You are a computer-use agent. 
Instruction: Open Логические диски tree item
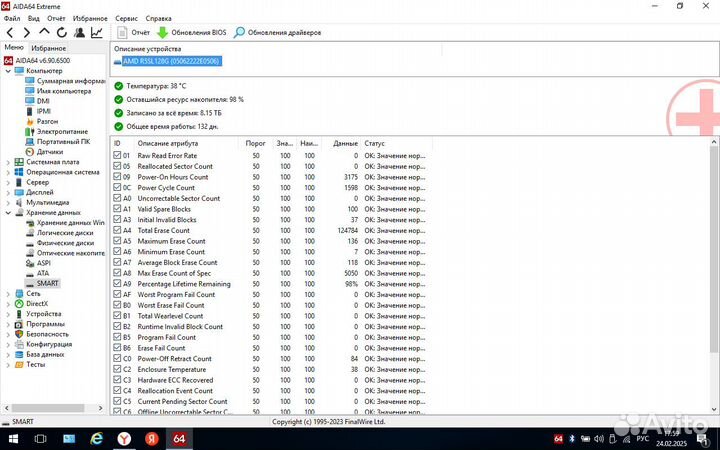click(60, 233)
